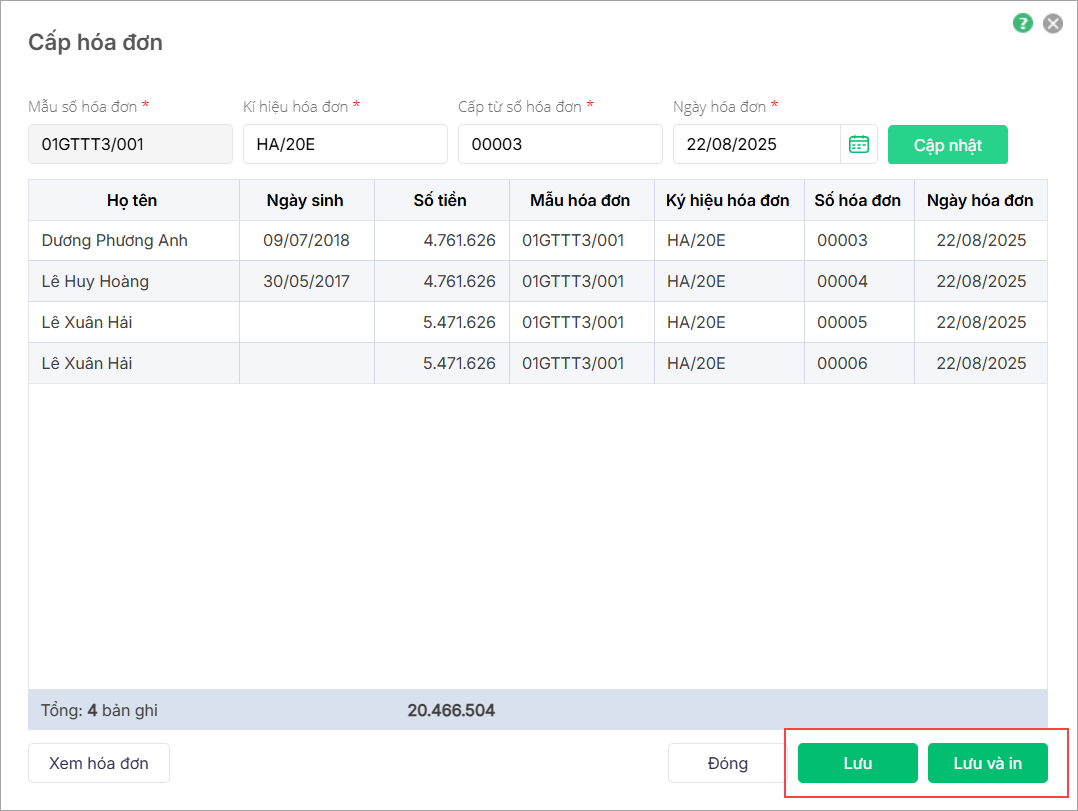Click the Lưu và in button
The image size is (1078, 811).
(x=987, y=763)
